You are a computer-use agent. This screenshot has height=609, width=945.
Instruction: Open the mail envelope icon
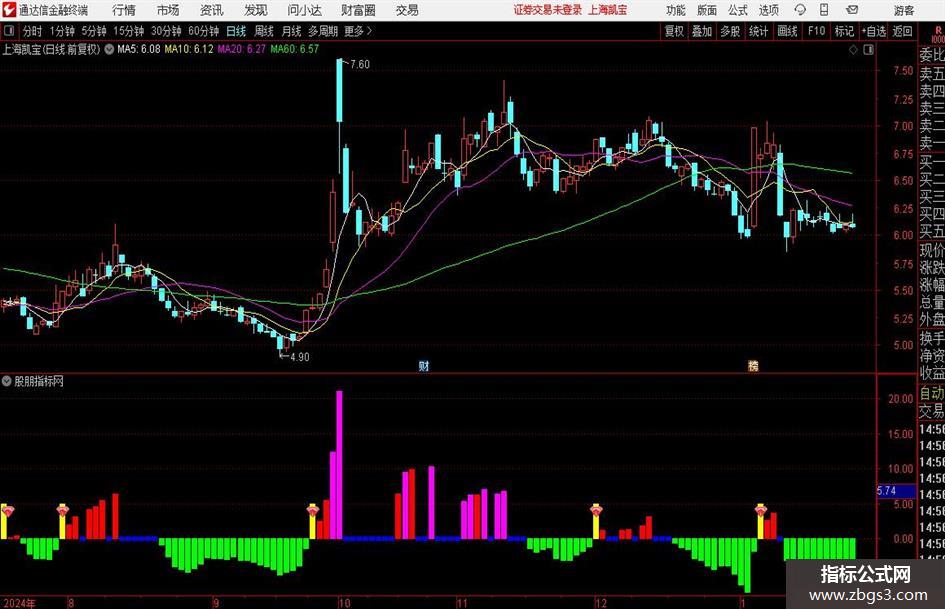(852, 10)
